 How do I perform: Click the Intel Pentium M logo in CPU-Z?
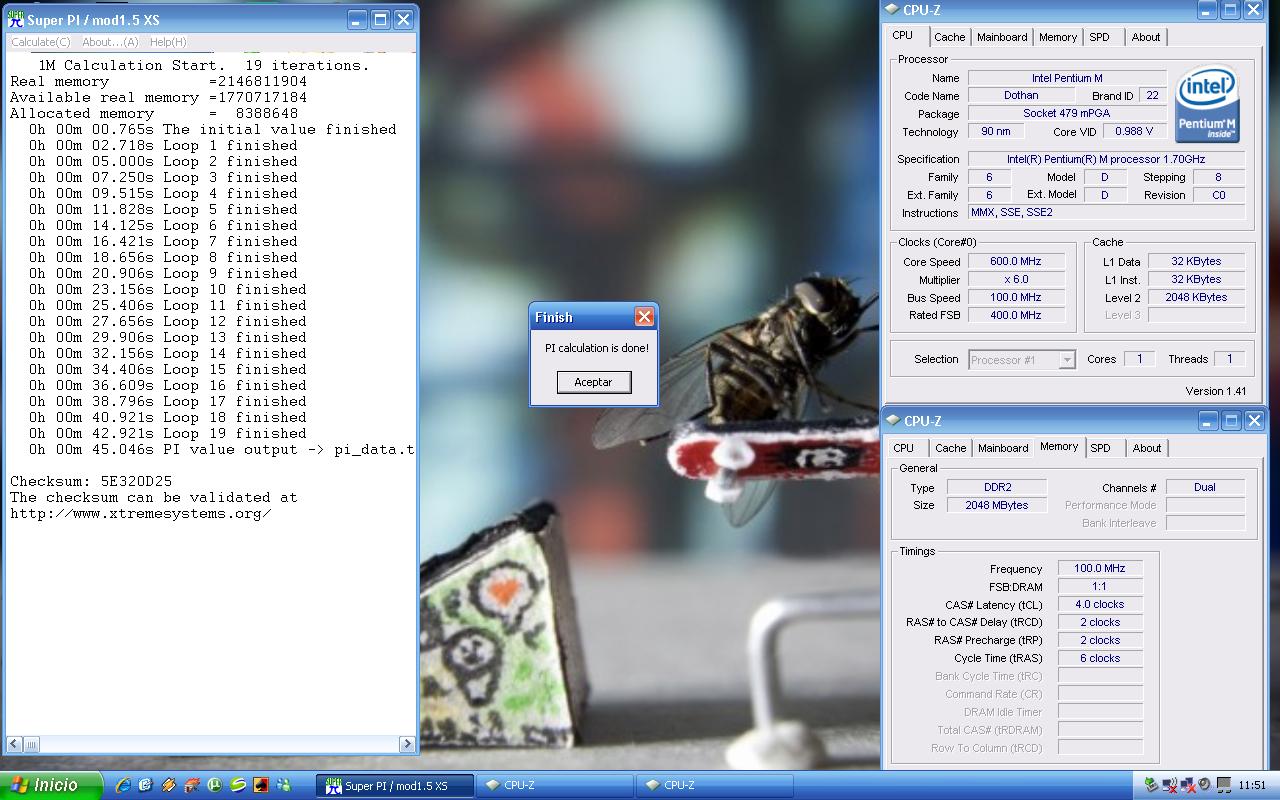[1208, 103]
